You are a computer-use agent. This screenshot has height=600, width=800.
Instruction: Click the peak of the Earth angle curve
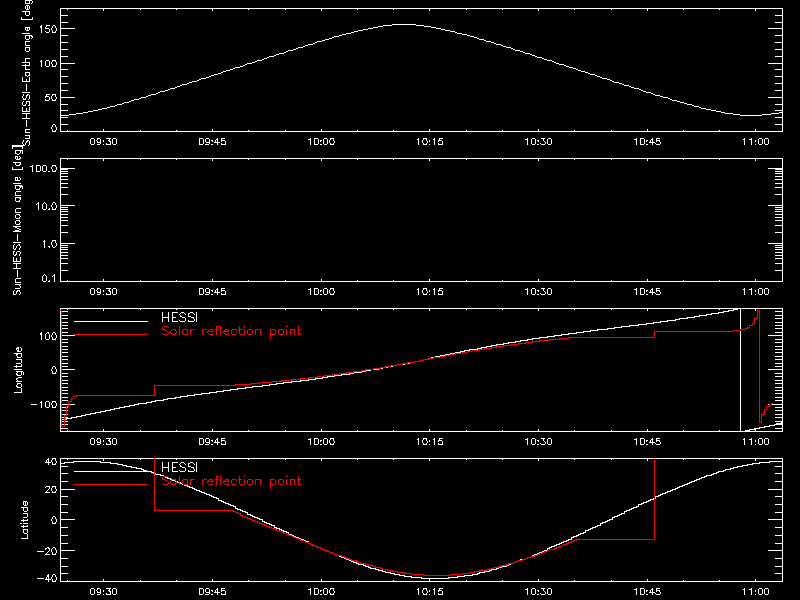click(x=404, y=24)
